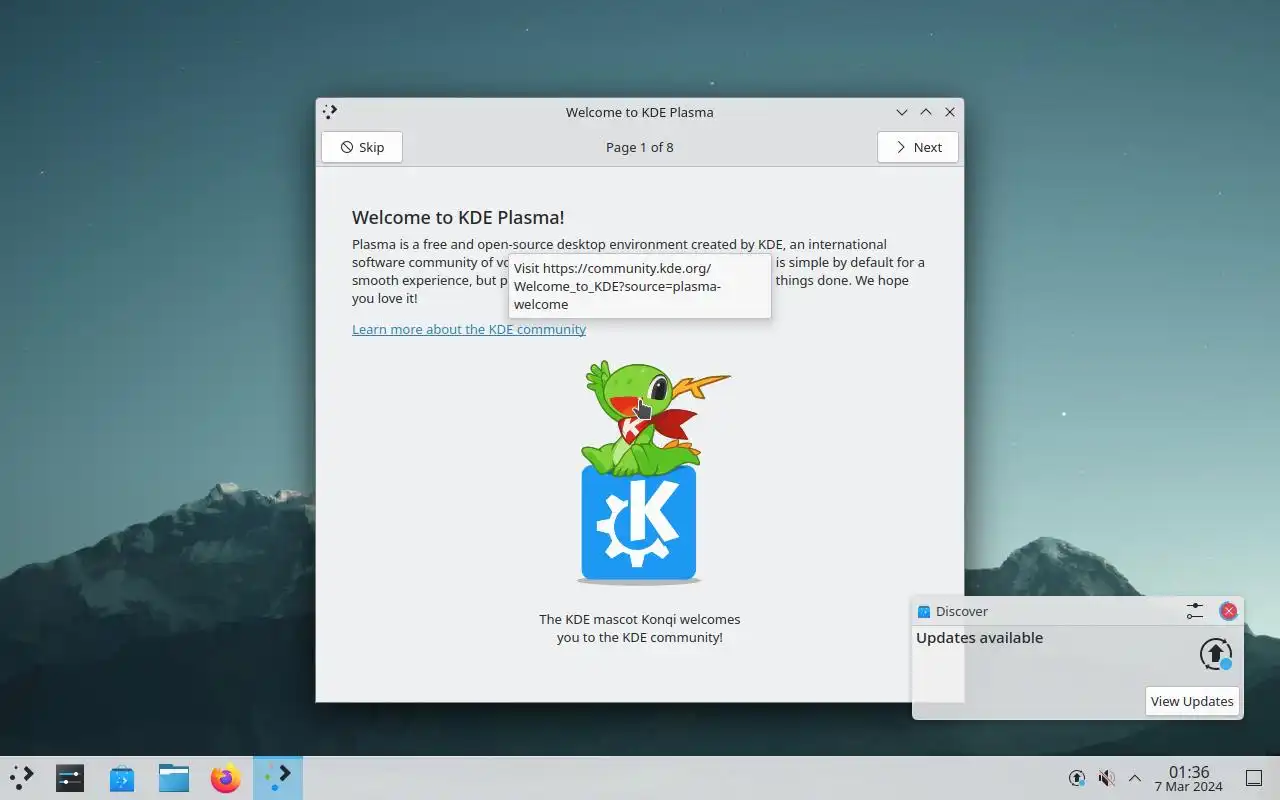Click the Welcome Center taskbar entry
The height and width of the screenshot is (800, 1280).
coord(278,778)
